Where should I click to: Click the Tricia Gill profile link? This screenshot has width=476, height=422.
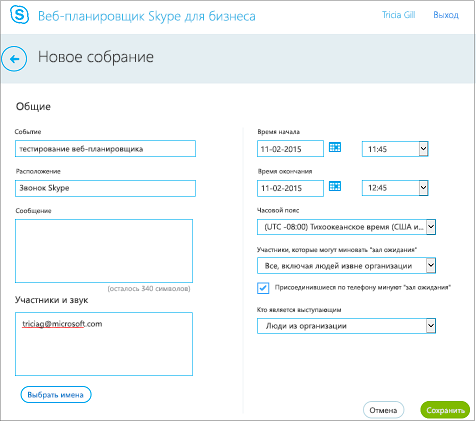pos(398,15)
